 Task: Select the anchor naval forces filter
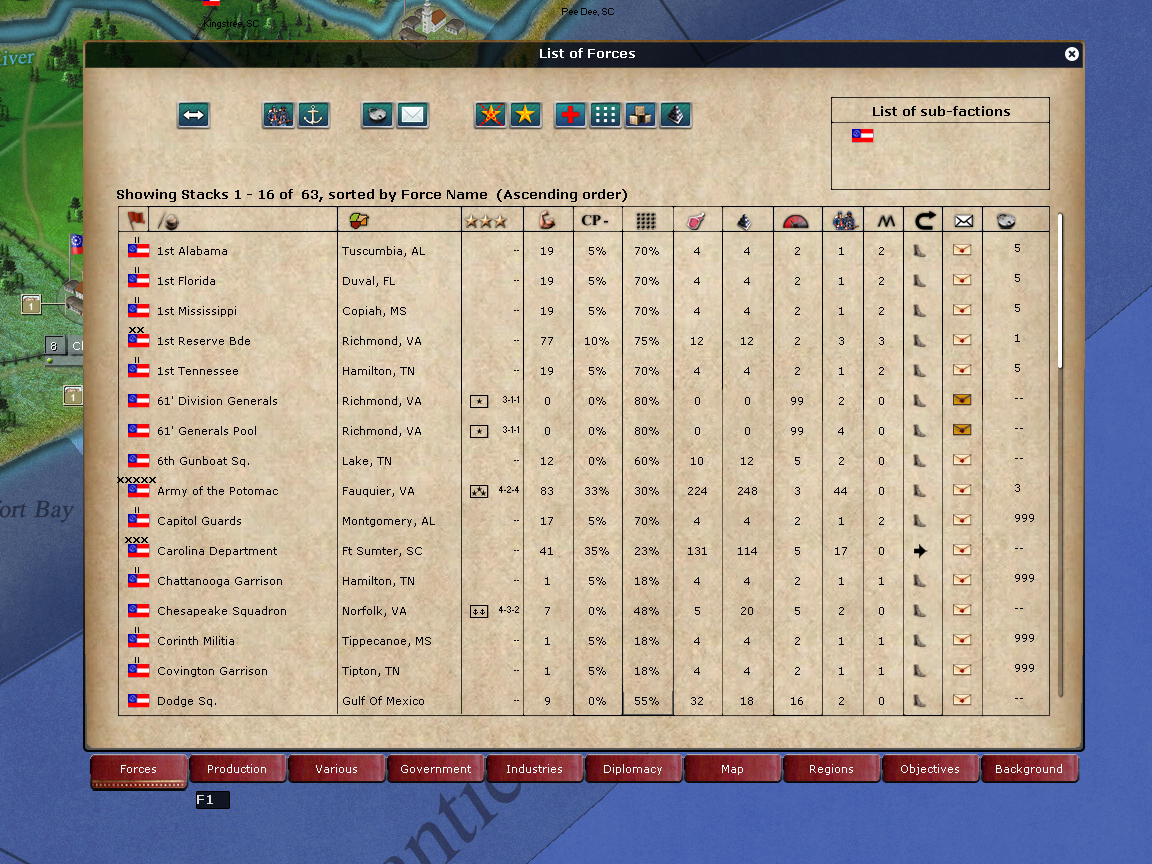click(x=314, y=116)
